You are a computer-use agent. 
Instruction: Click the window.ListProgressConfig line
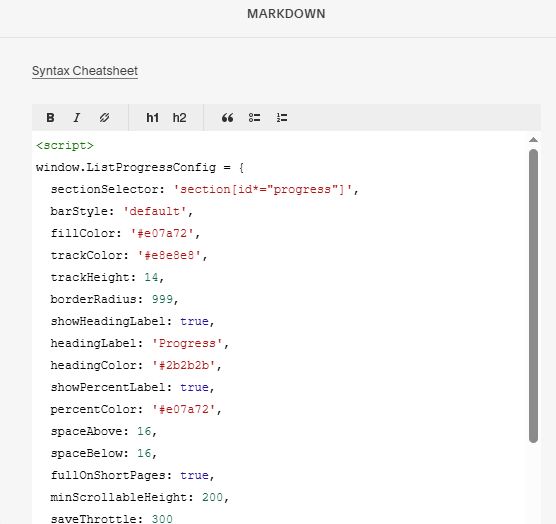point(140,167)
